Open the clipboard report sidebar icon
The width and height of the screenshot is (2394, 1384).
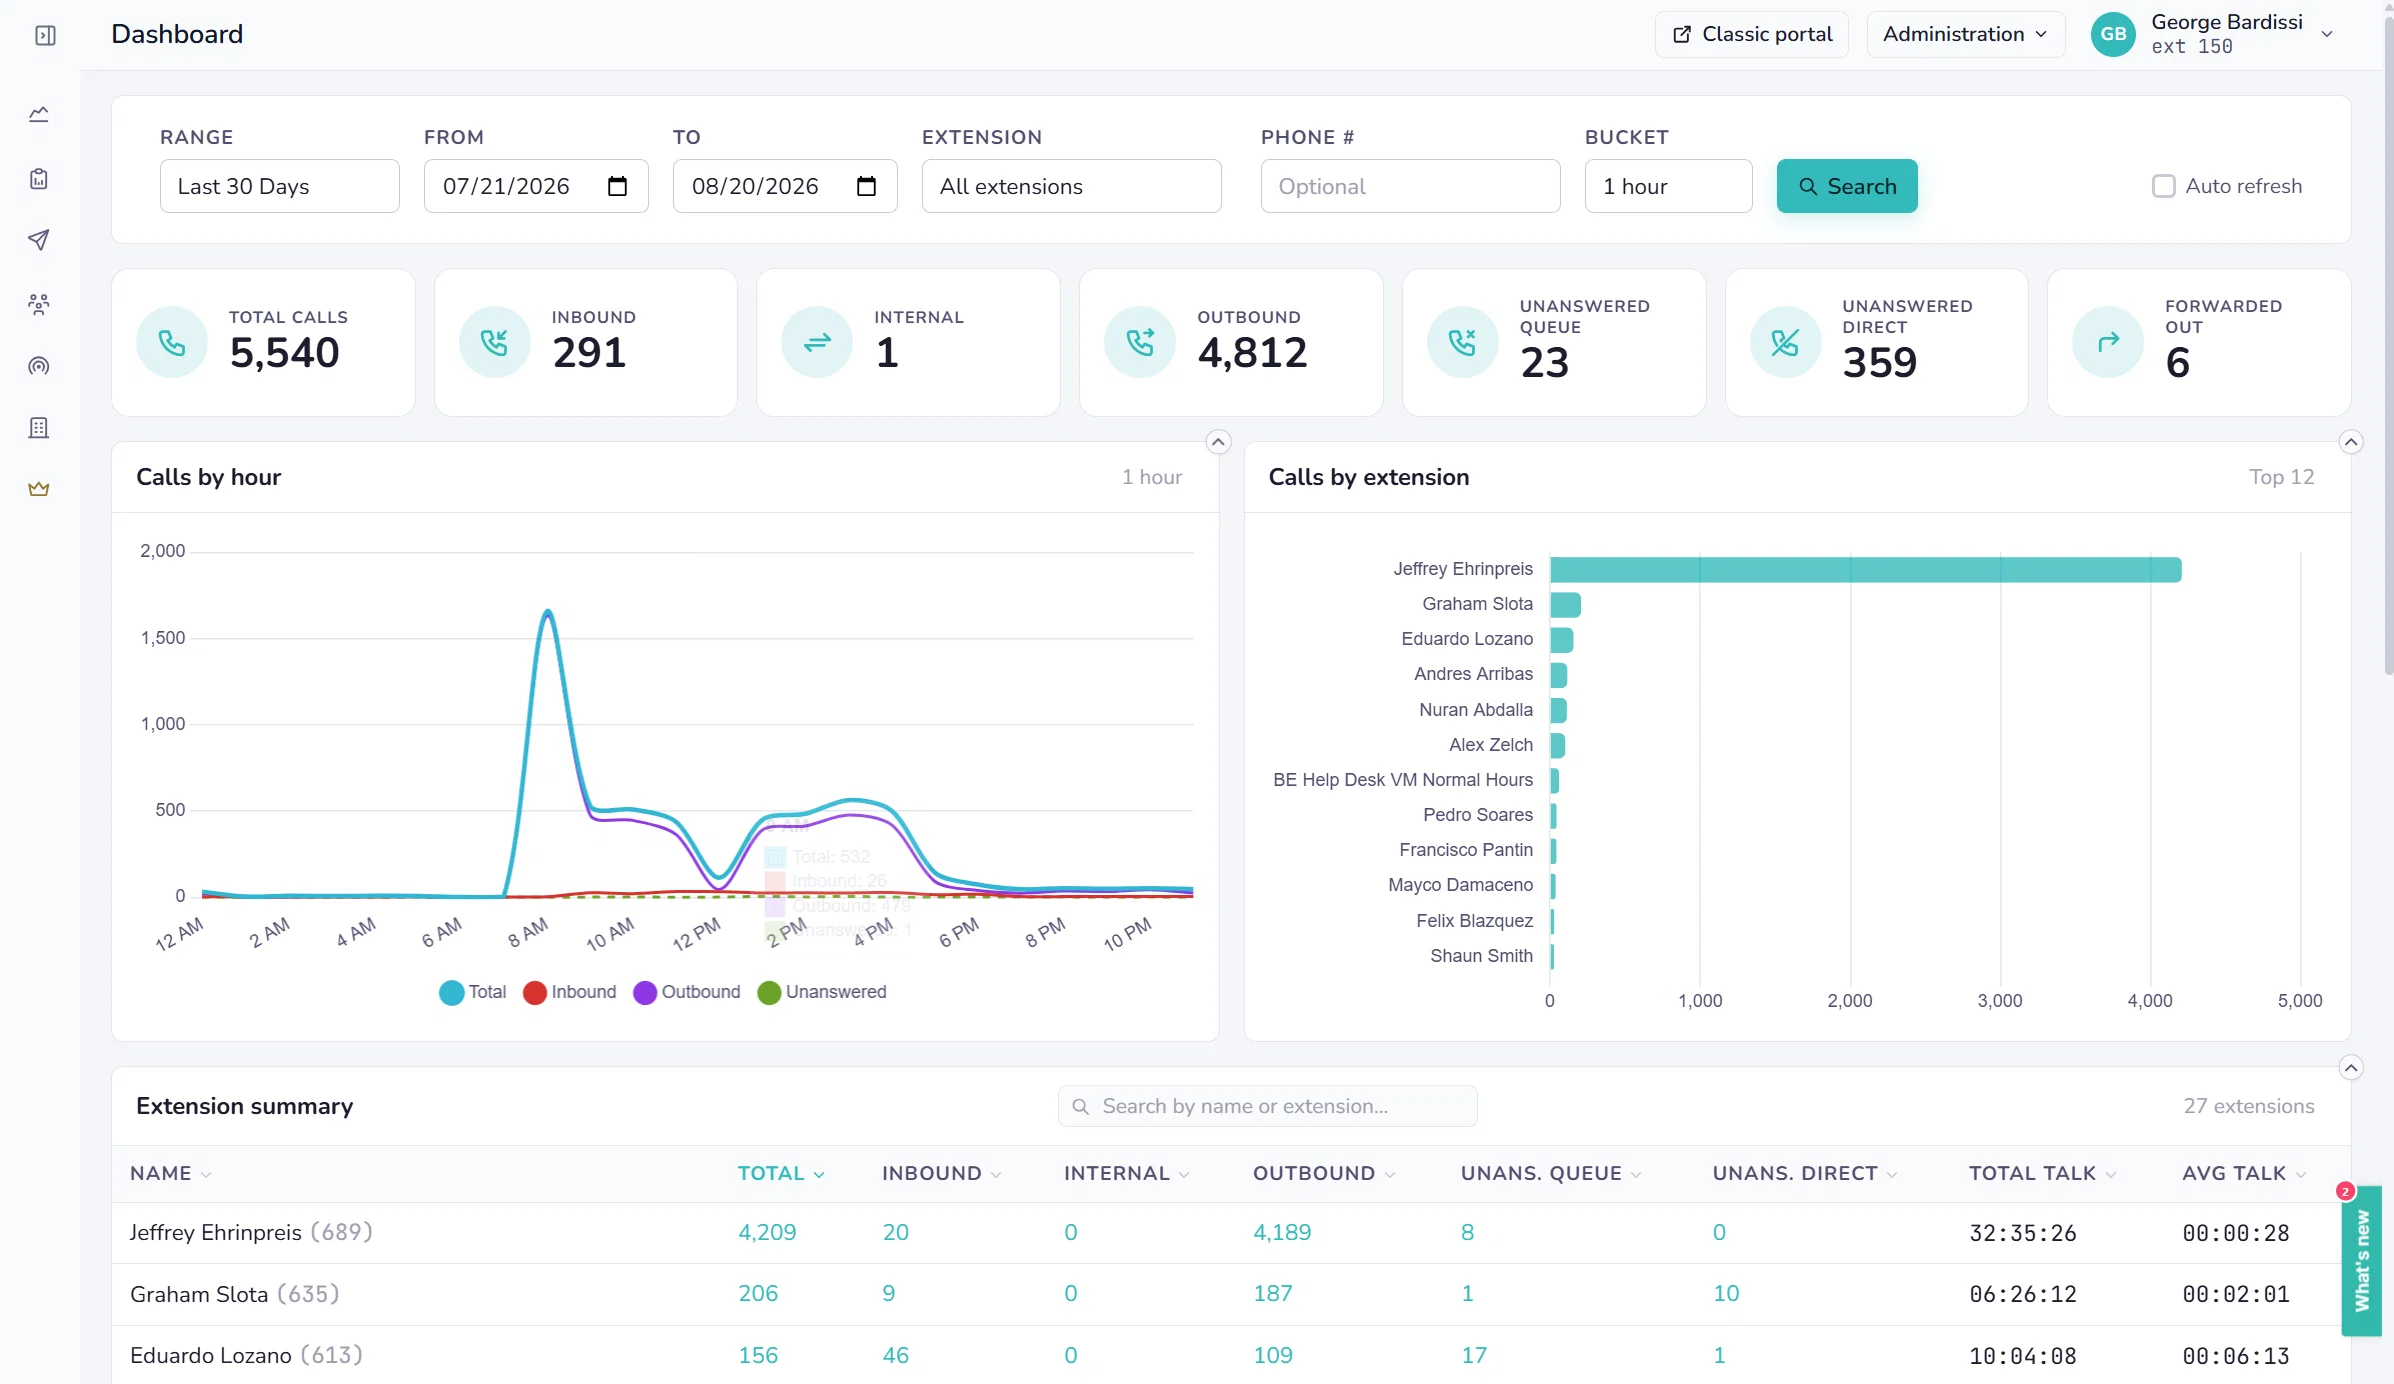(x=39, y=179)
